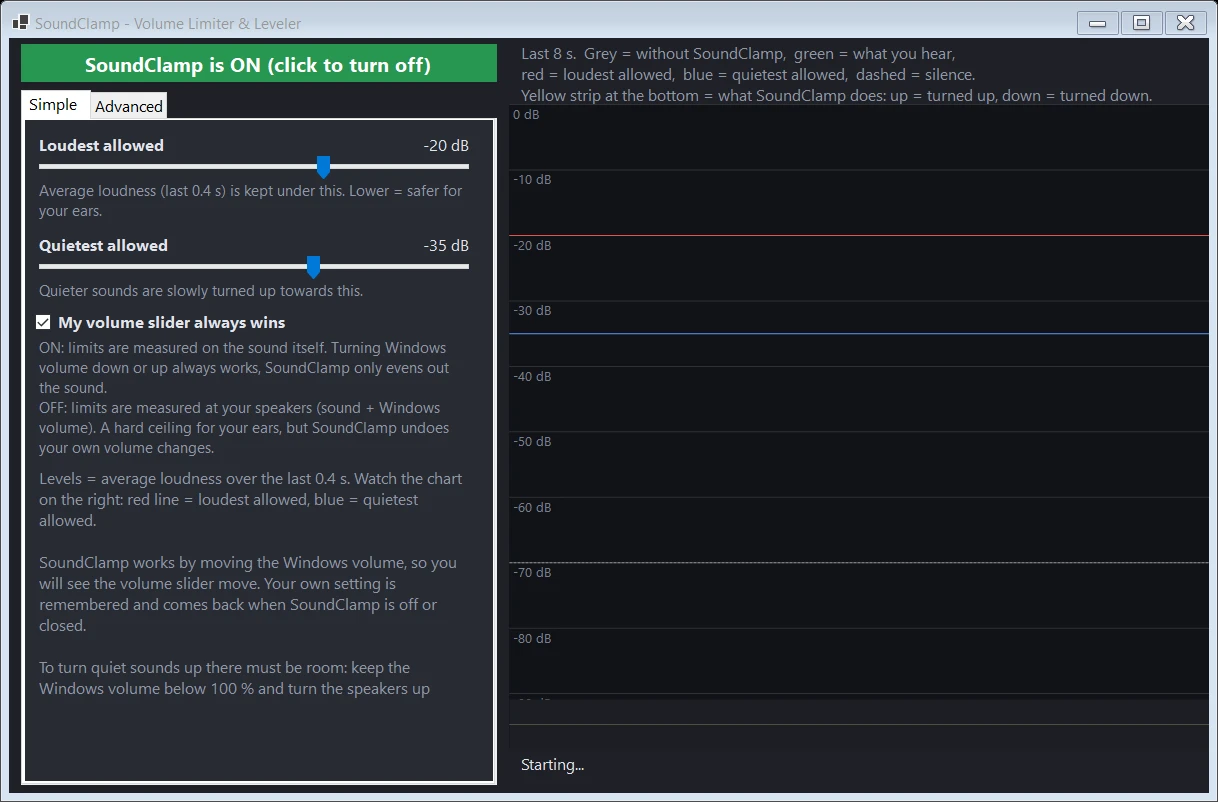
Task: Click the -70 dB chart axis label
Action: 532,572
